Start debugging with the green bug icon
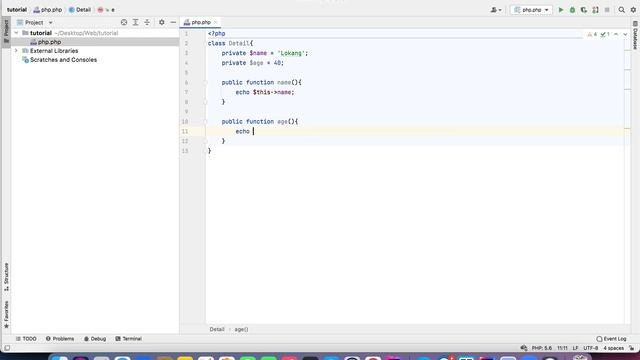The image size is (640, 360). pos(572,10)
